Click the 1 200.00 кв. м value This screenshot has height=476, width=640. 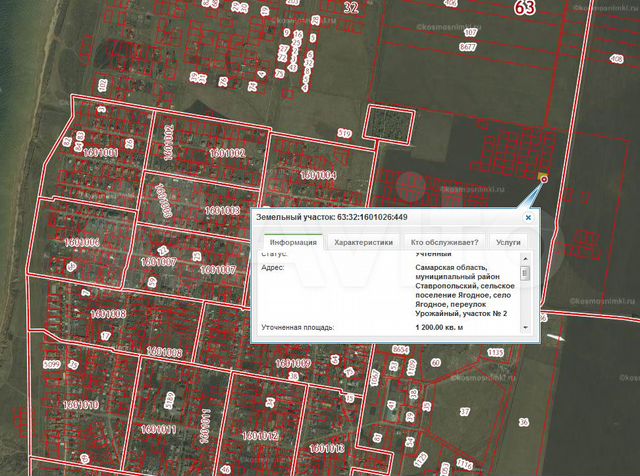439,327
